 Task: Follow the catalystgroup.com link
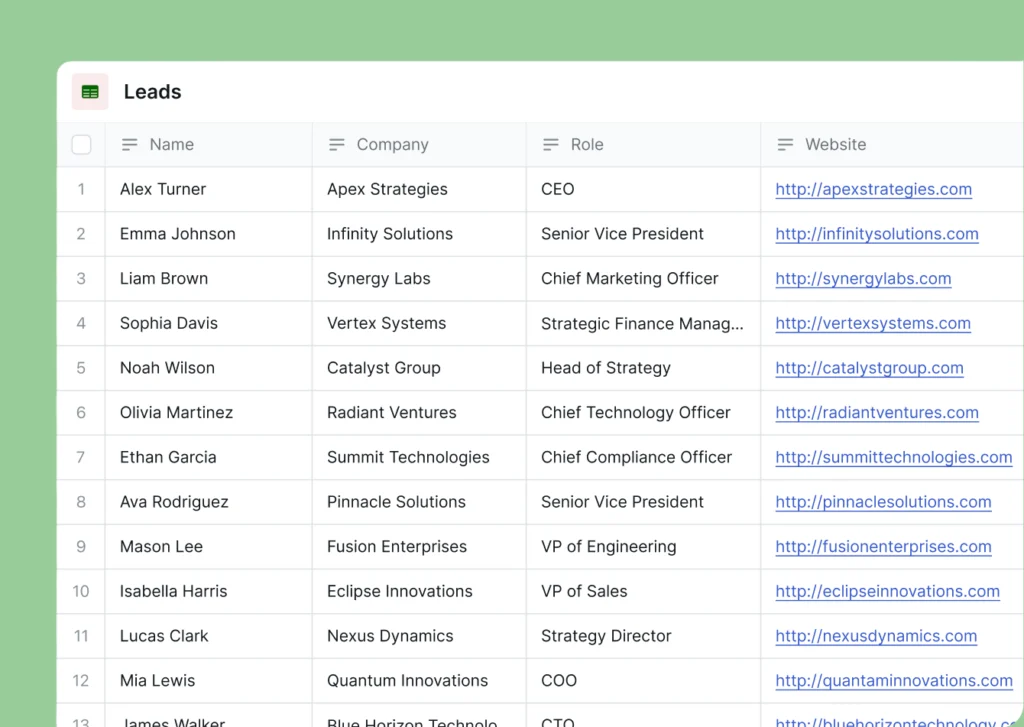[x=869, y=368]
